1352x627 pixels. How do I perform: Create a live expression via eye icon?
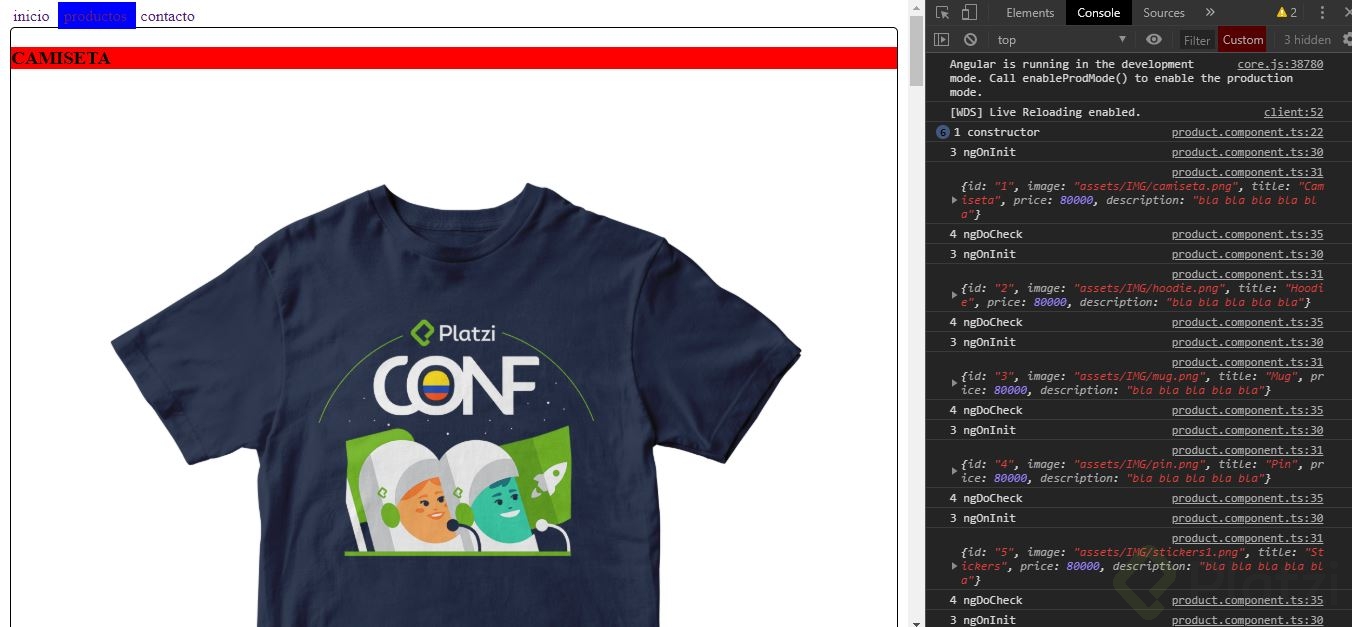click(x=1154, y=40)
